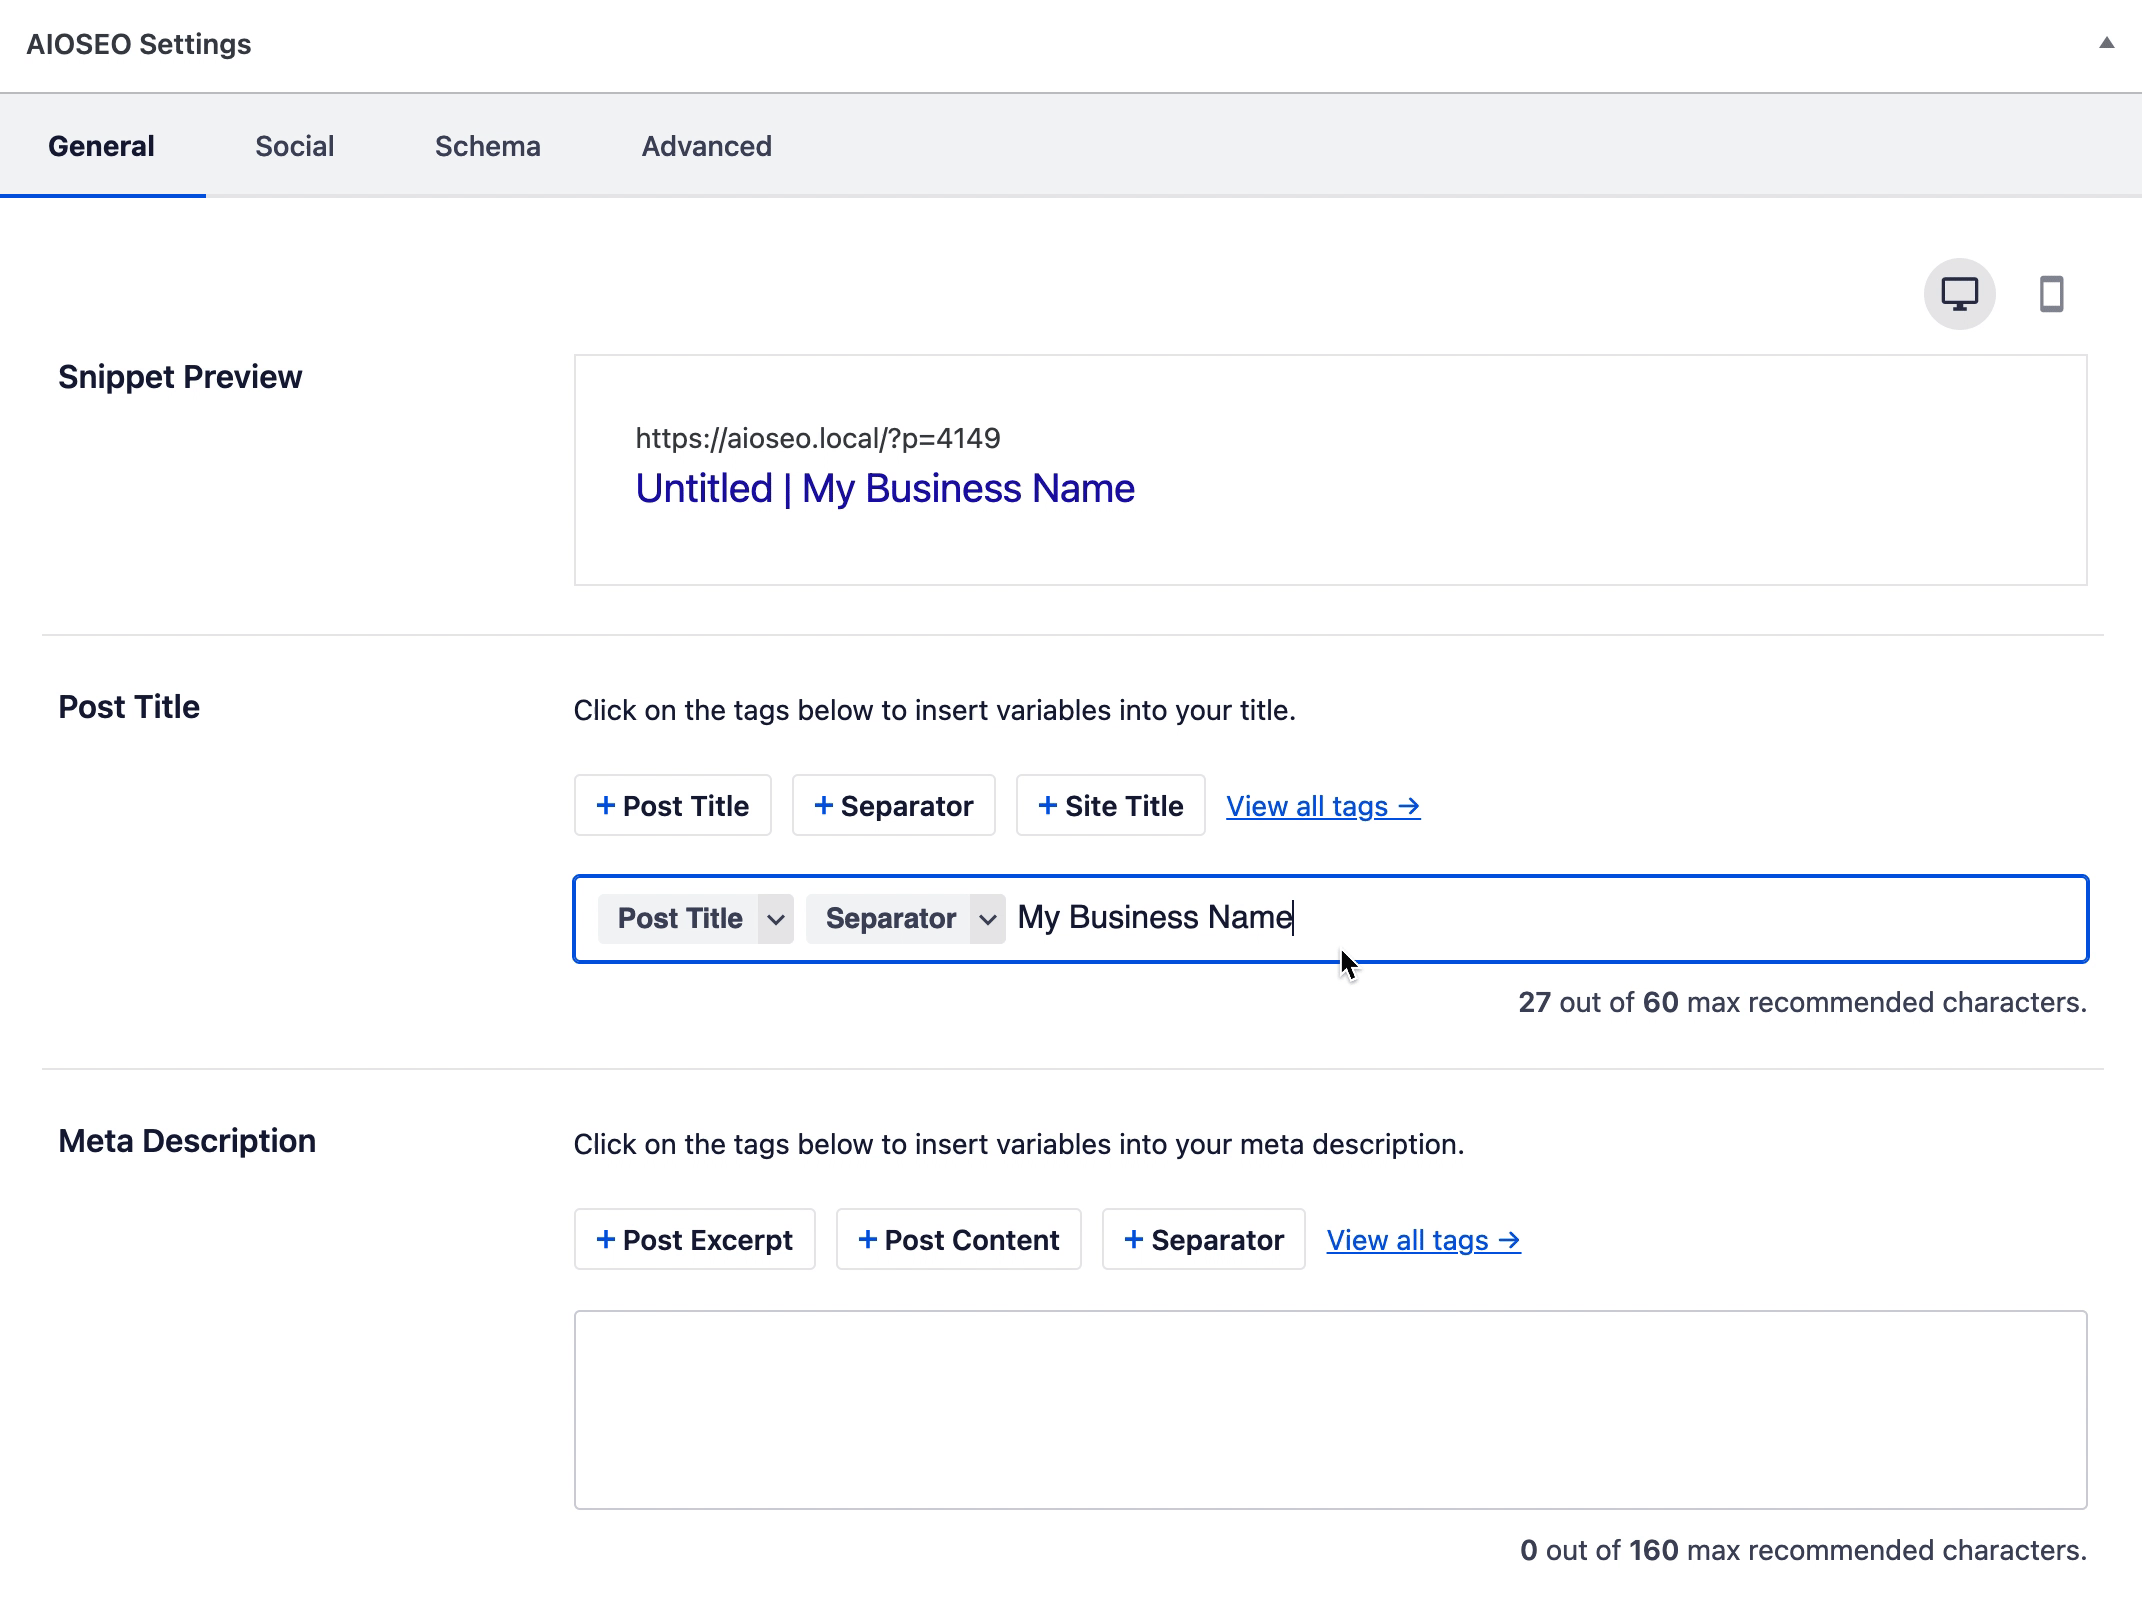This screenshot has width=2142, height=1602.
Task: Insert Separator tag into meta description
Action: (1203, 1239)
